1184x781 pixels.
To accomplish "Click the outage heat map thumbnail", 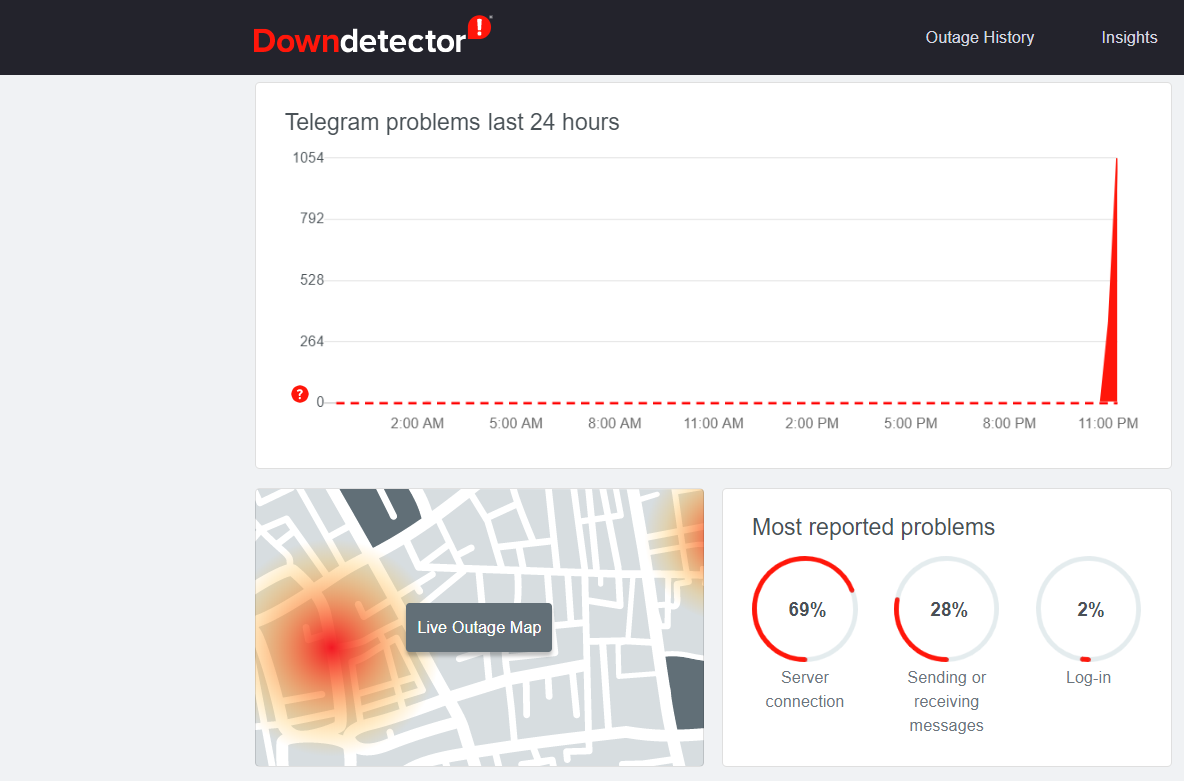I will (x=479, y=627).
